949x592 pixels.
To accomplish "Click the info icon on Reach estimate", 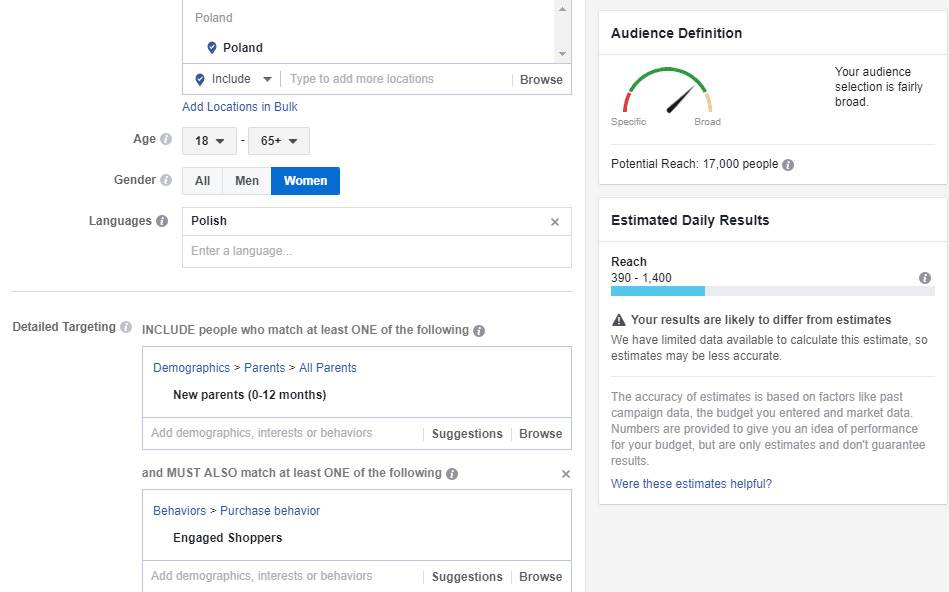I will click(925, 278).
